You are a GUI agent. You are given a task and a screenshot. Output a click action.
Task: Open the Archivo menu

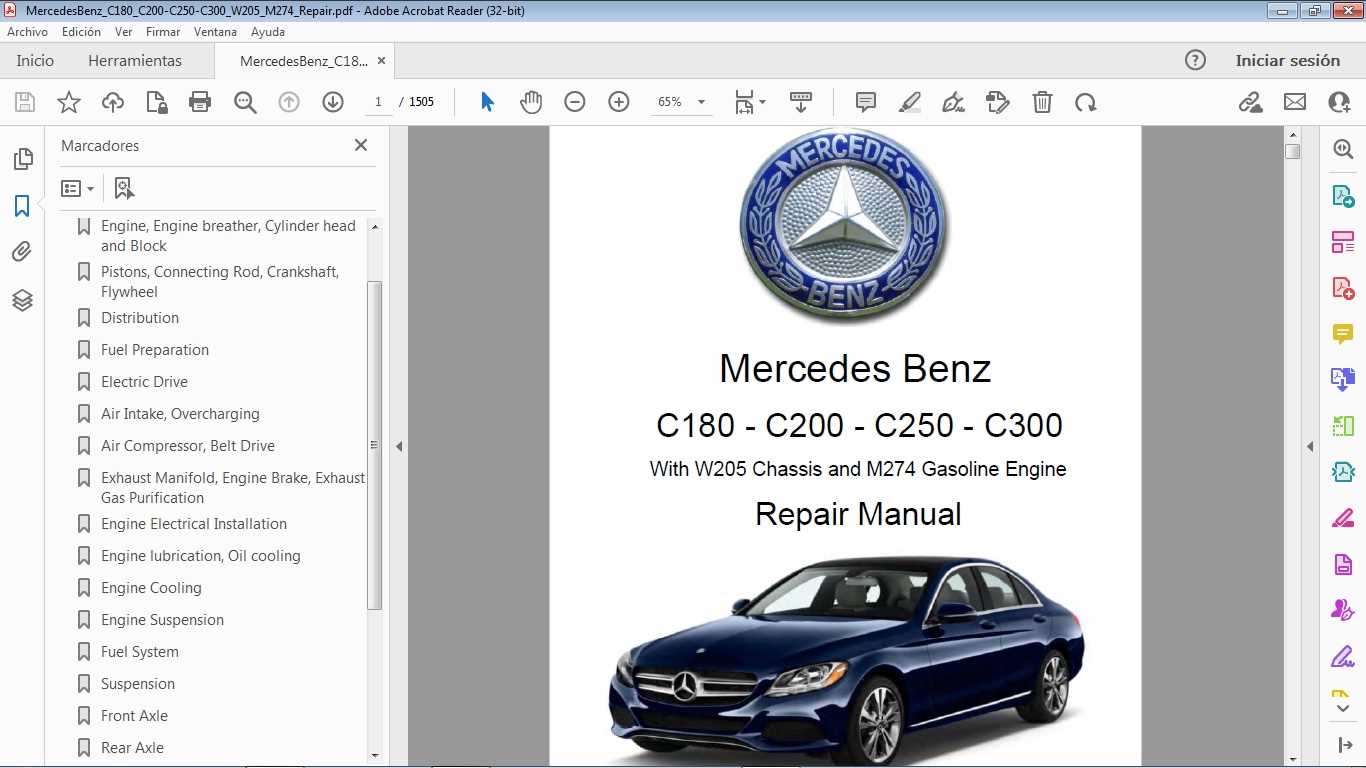(x=28, y=32)
